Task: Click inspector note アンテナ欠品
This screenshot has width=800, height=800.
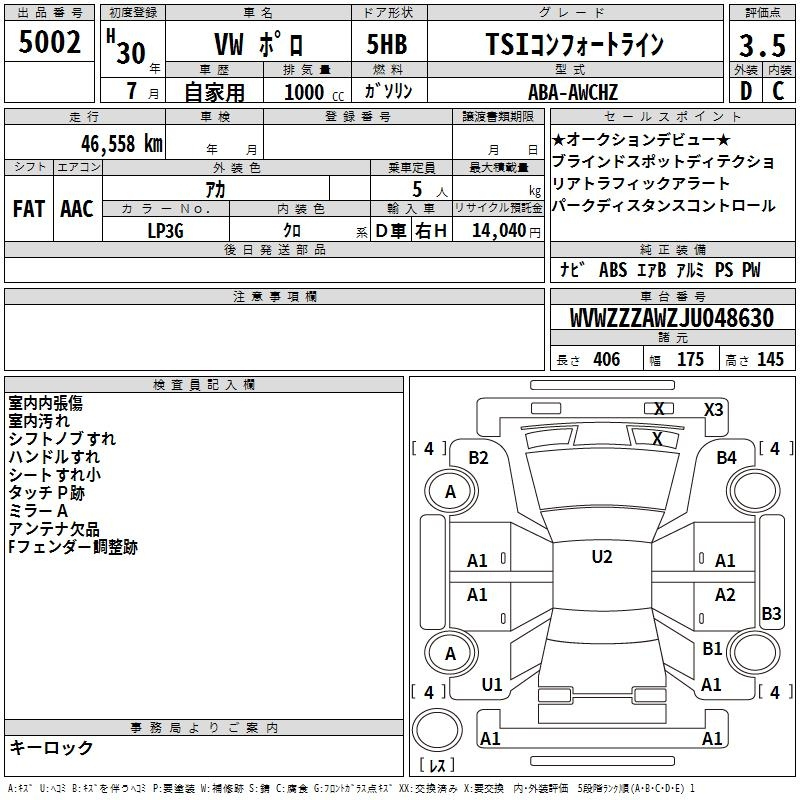Action: click(x=54, y=529)
